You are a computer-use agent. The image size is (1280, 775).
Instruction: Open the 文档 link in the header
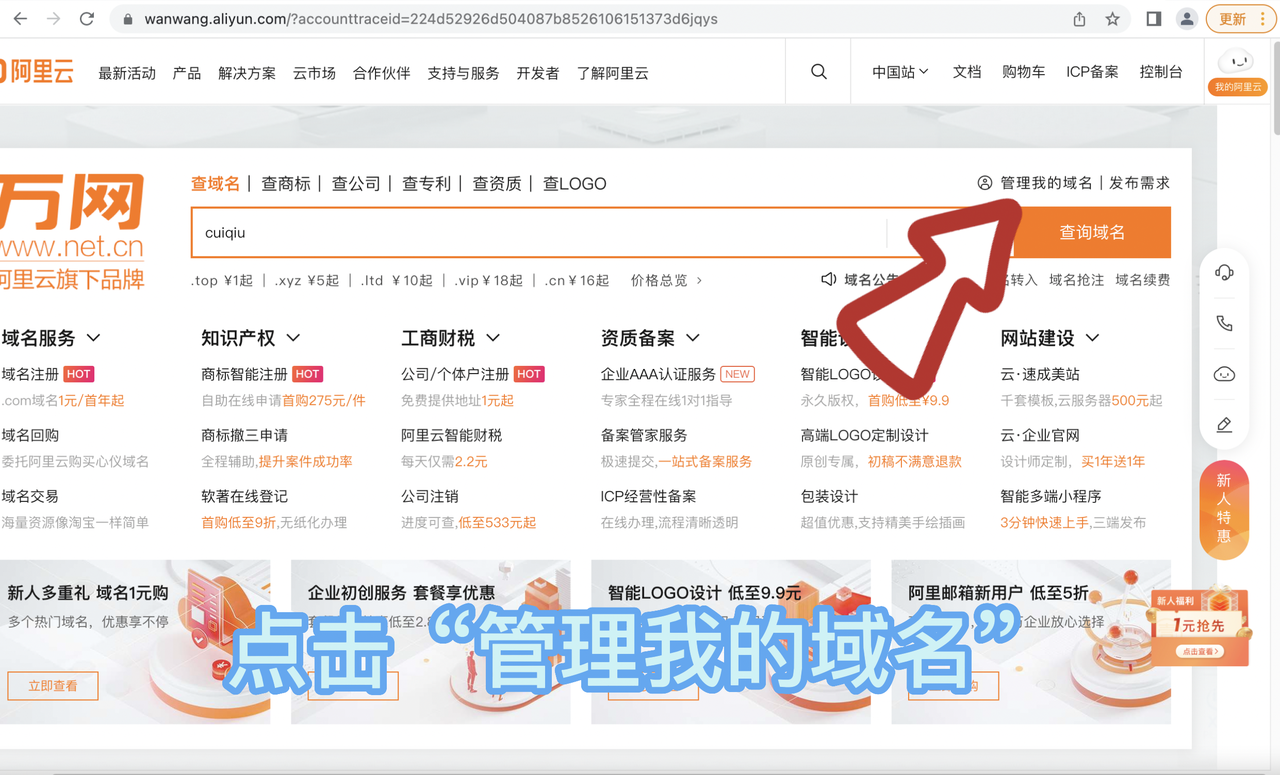click(x=967, y=72)
